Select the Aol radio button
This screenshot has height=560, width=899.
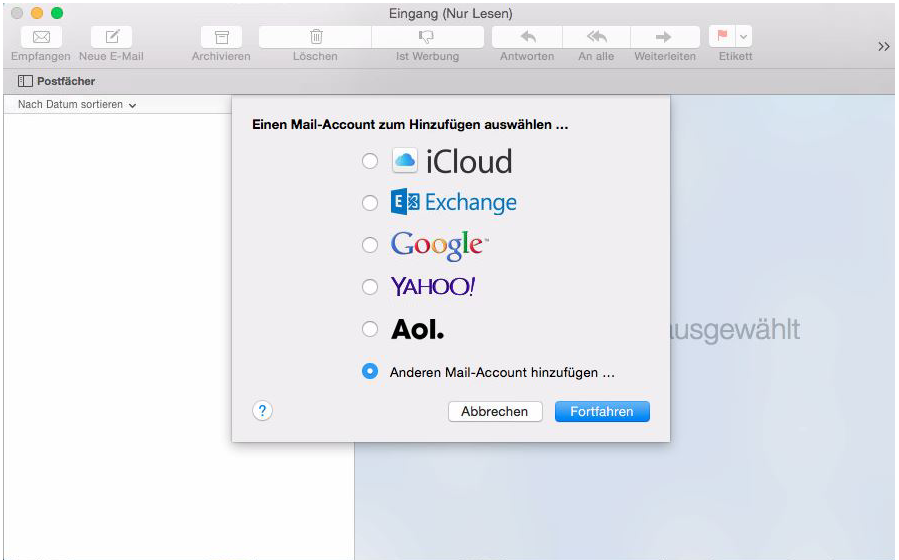coord(370,329)
